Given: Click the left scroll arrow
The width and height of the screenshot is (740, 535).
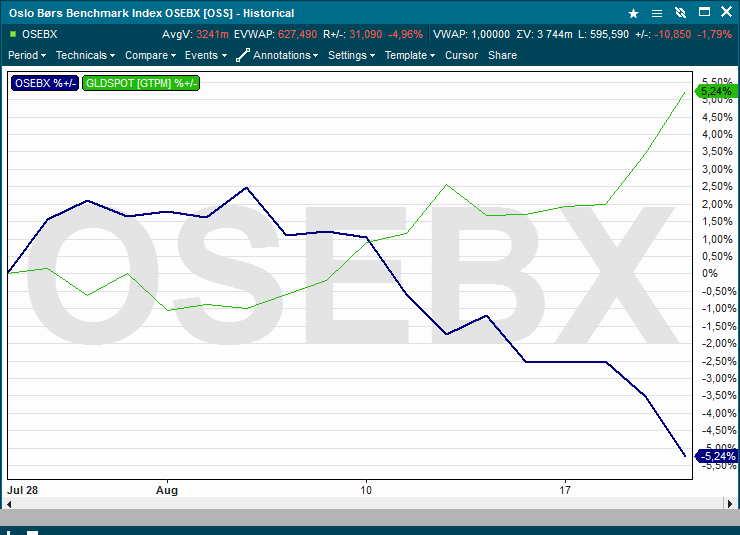Looking at the screenshot, I should coord(8,504).
